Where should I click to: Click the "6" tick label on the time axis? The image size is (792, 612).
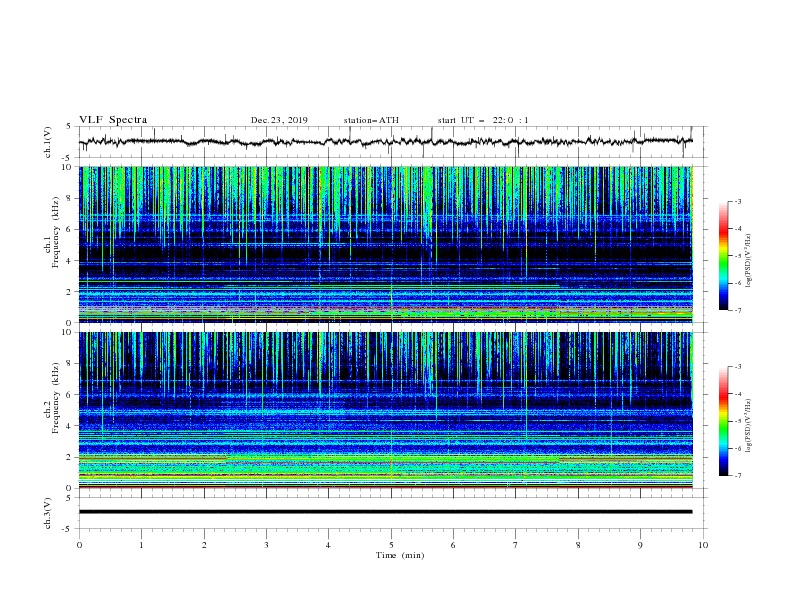coord(453,545)
